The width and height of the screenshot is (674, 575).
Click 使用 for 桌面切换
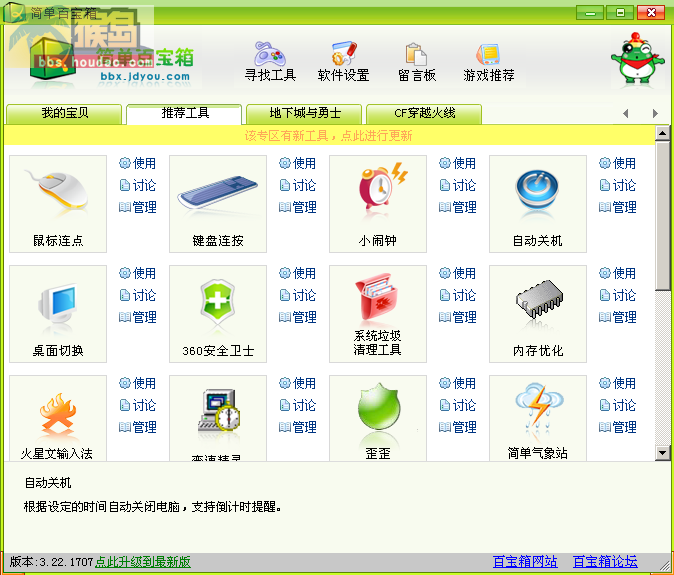pyautogui.click(x=138, y=273)
